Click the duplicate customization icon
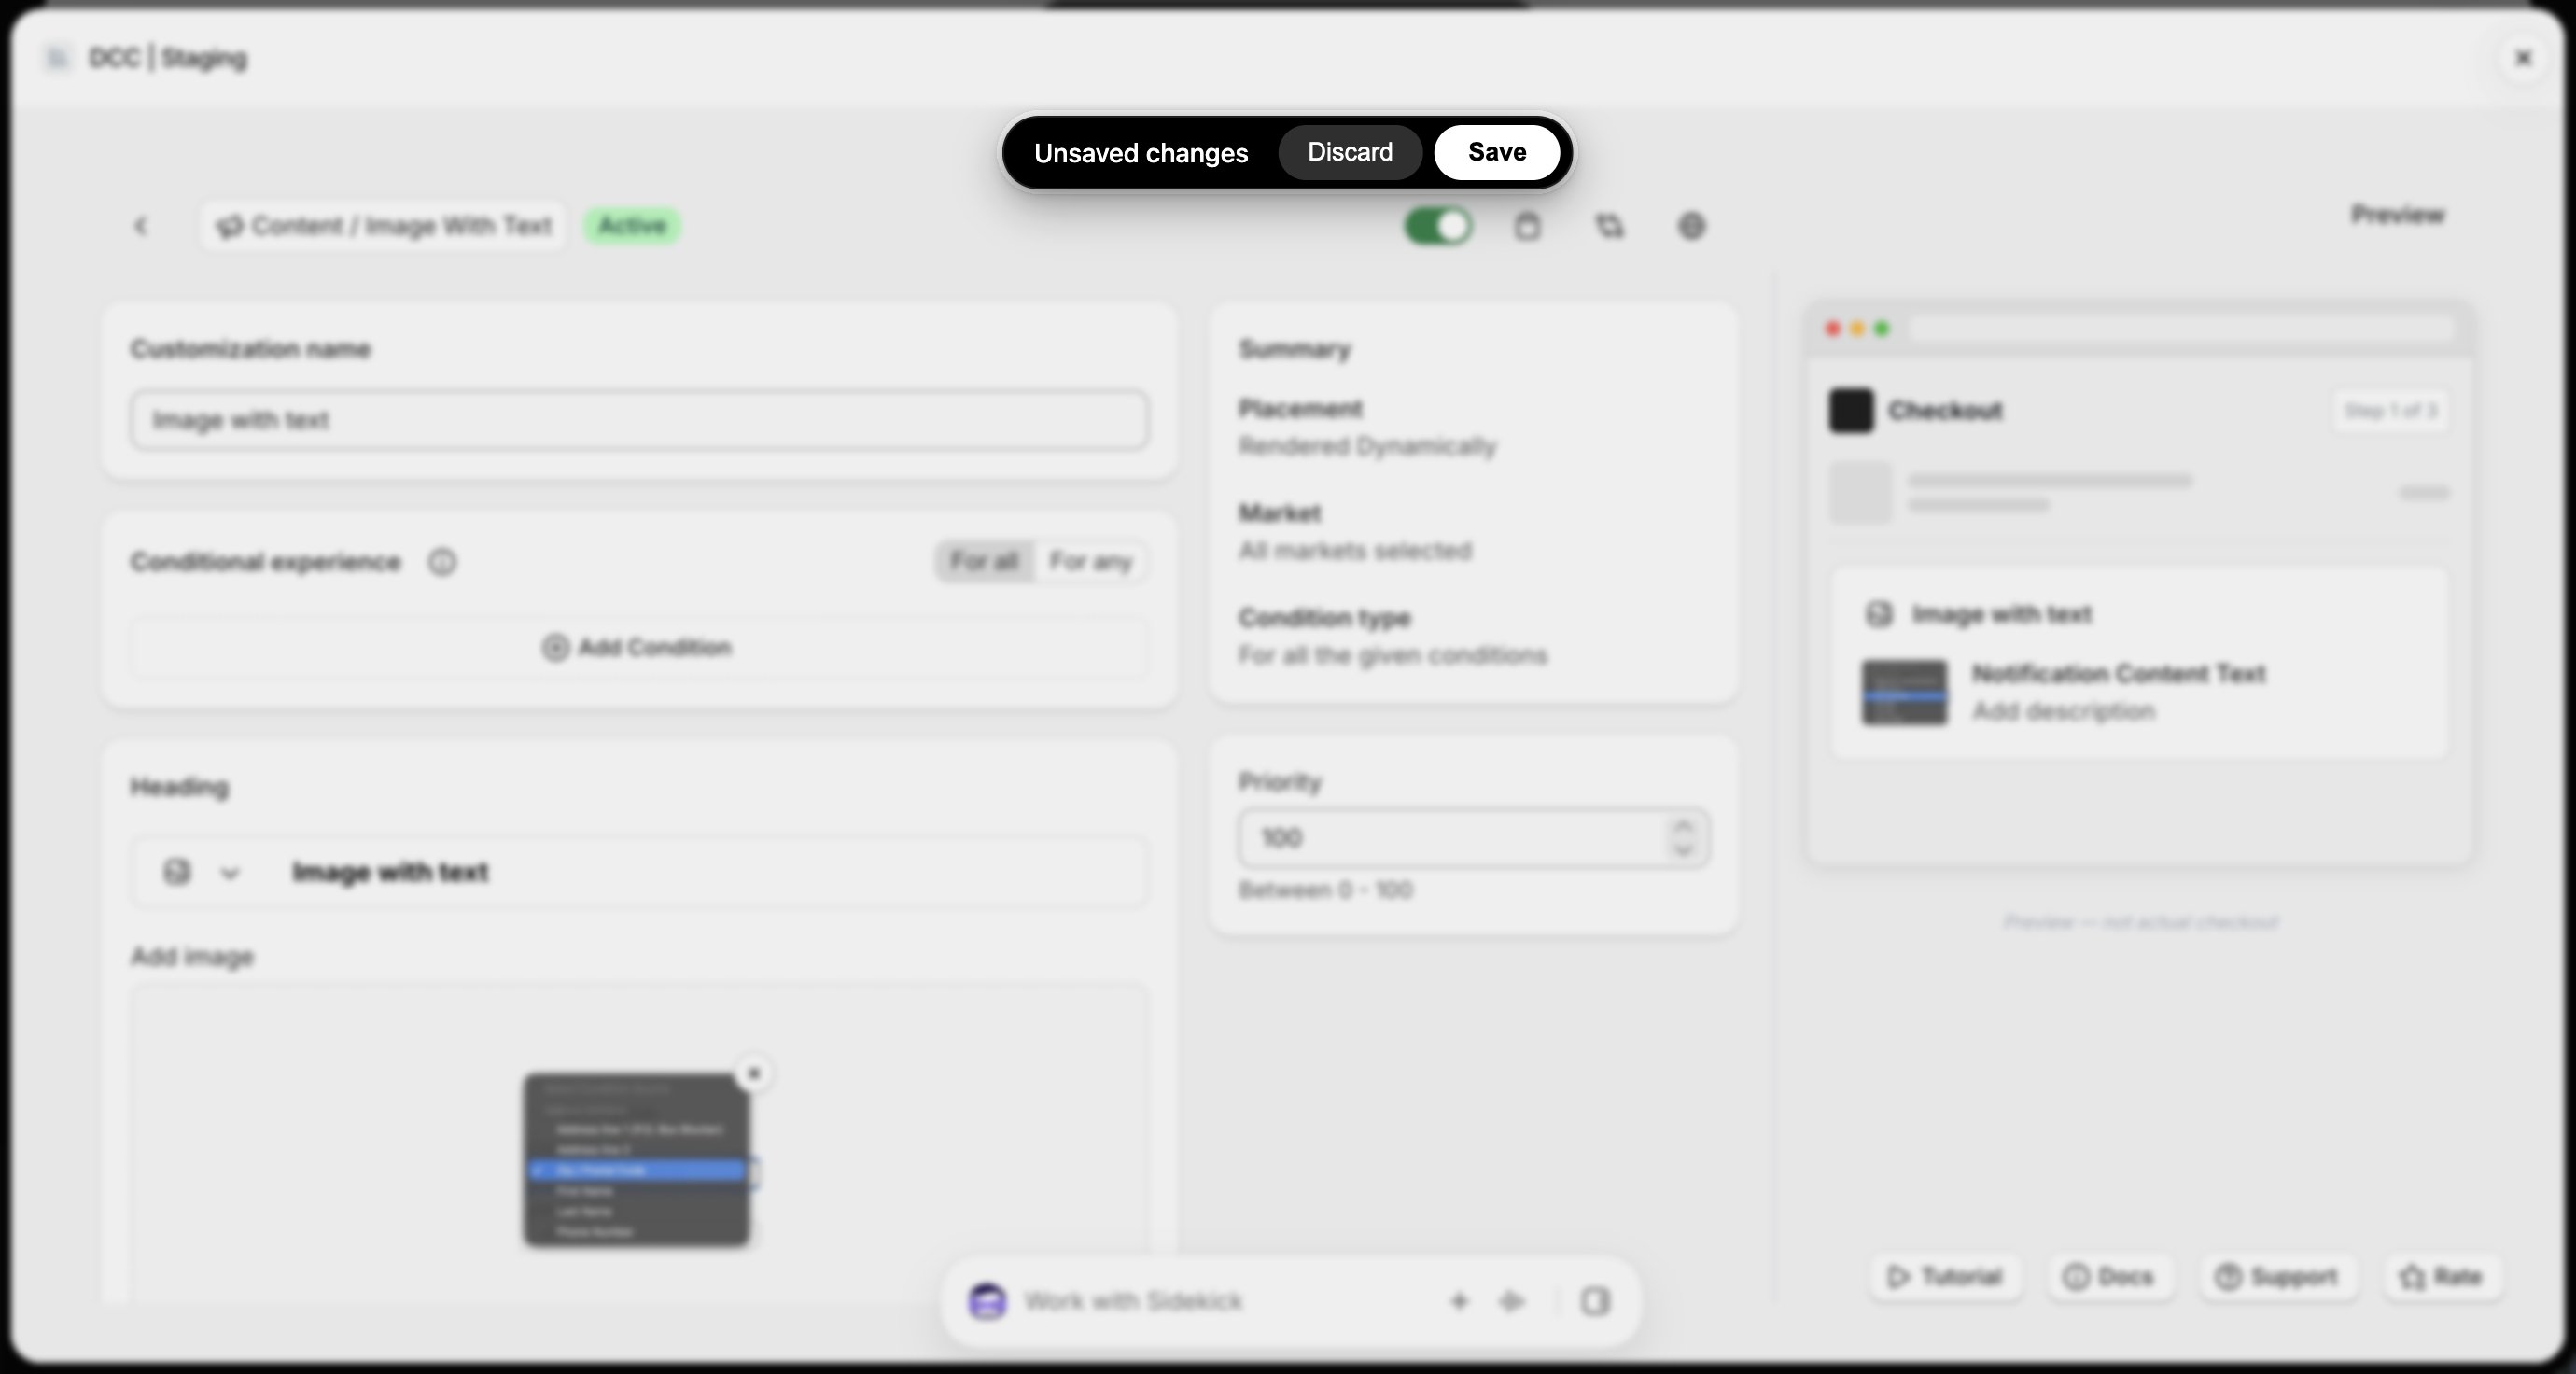 click(1609, 226)
